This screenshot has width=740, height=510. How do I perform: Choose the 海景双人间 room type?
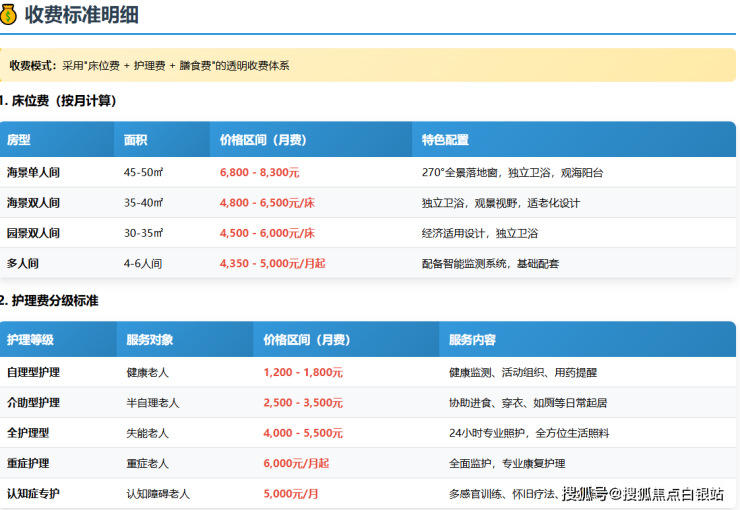point(33,203)
